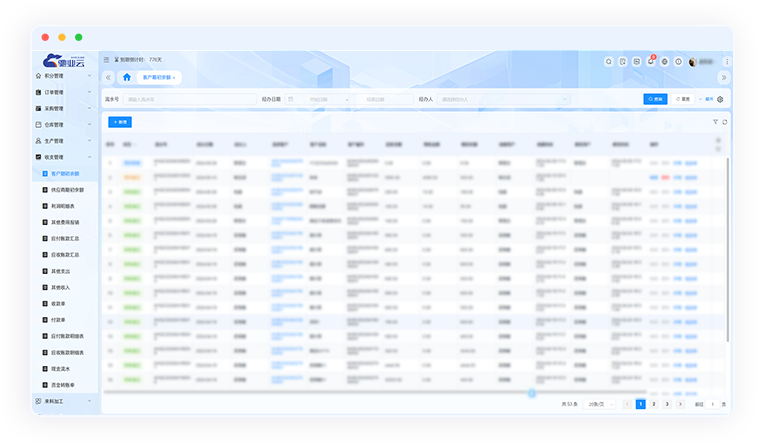Click the 重置 reset button
Viewport: 757px width, 444px height.
(683, 100)
